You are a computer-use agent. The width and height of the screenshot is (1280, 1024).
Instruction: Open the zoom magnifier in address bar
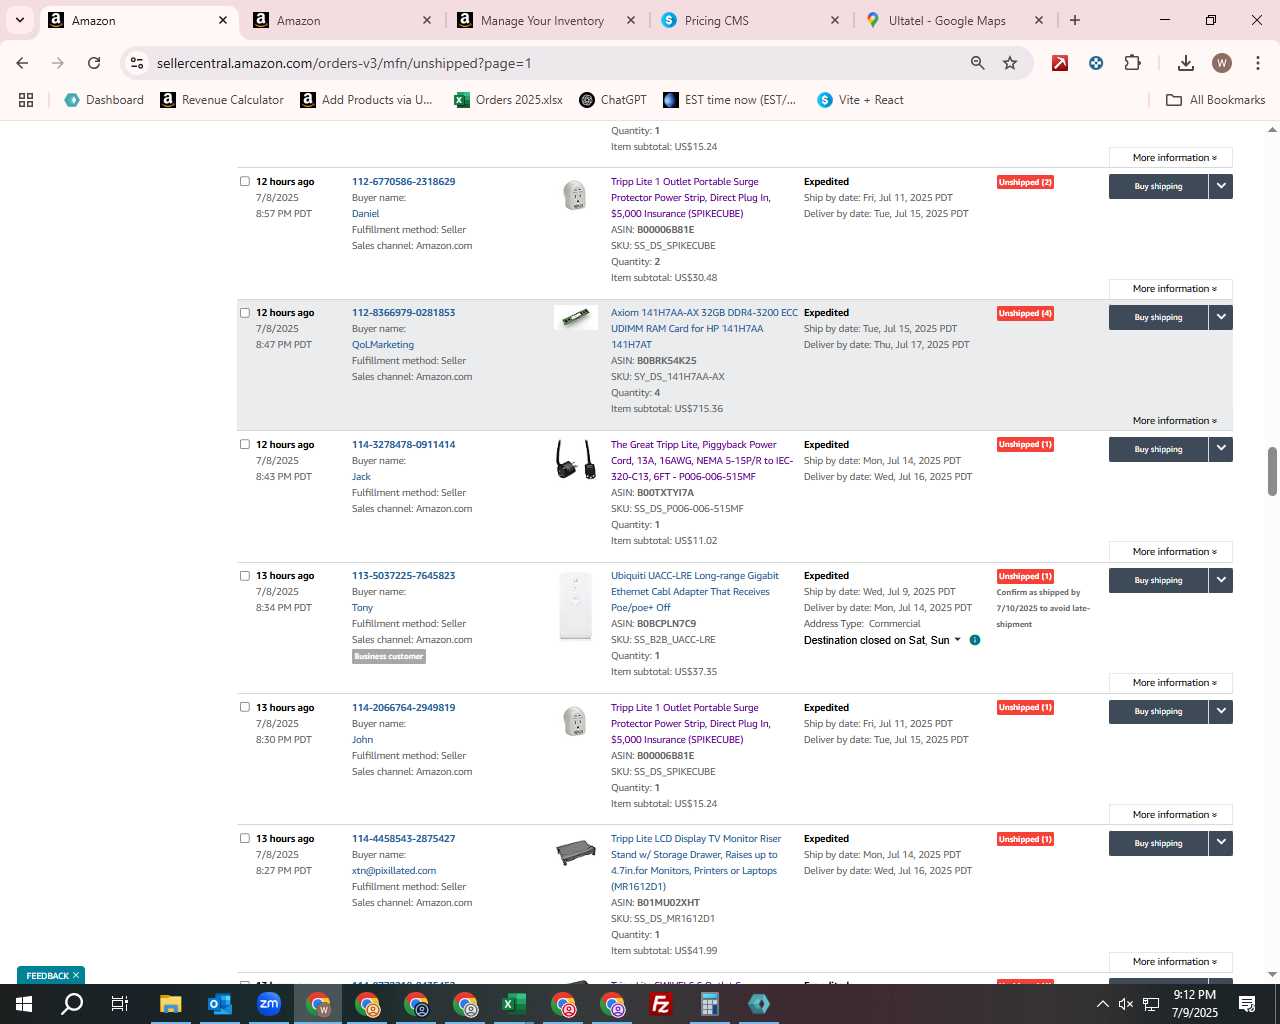[x=977, y=63]
